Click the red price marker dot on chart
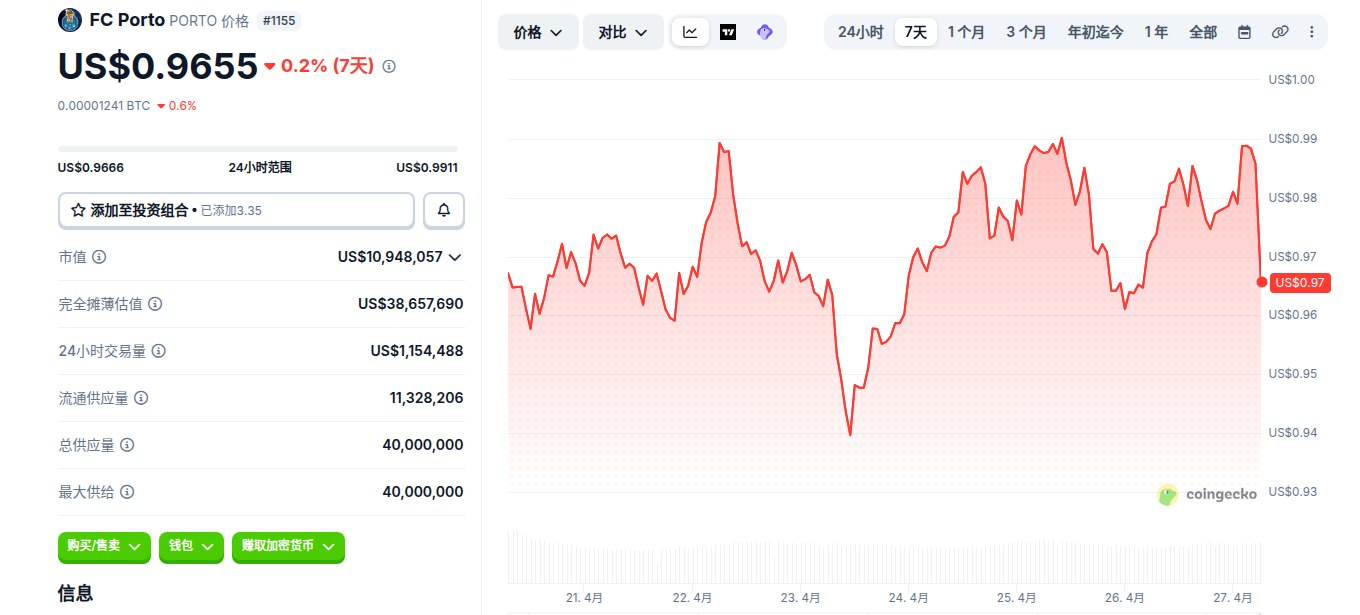 (1262, 282)
